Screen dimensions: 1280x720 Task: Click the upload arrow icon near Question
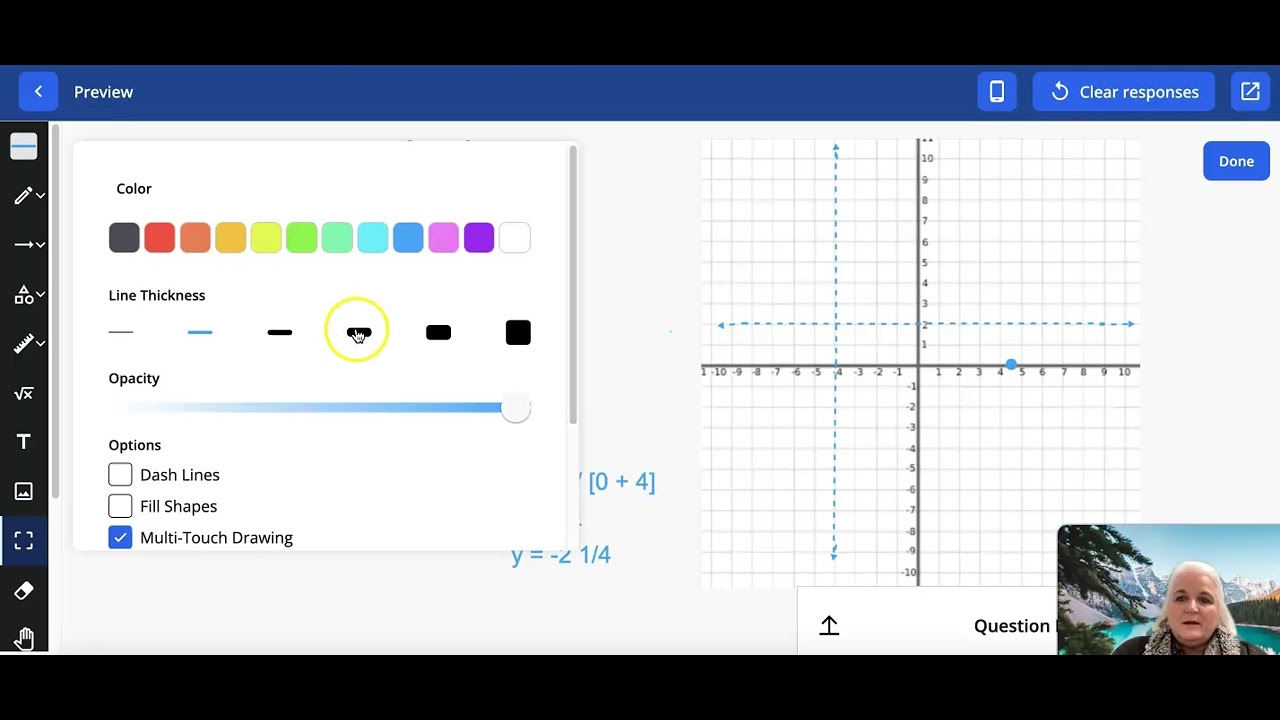pos(829,626)
